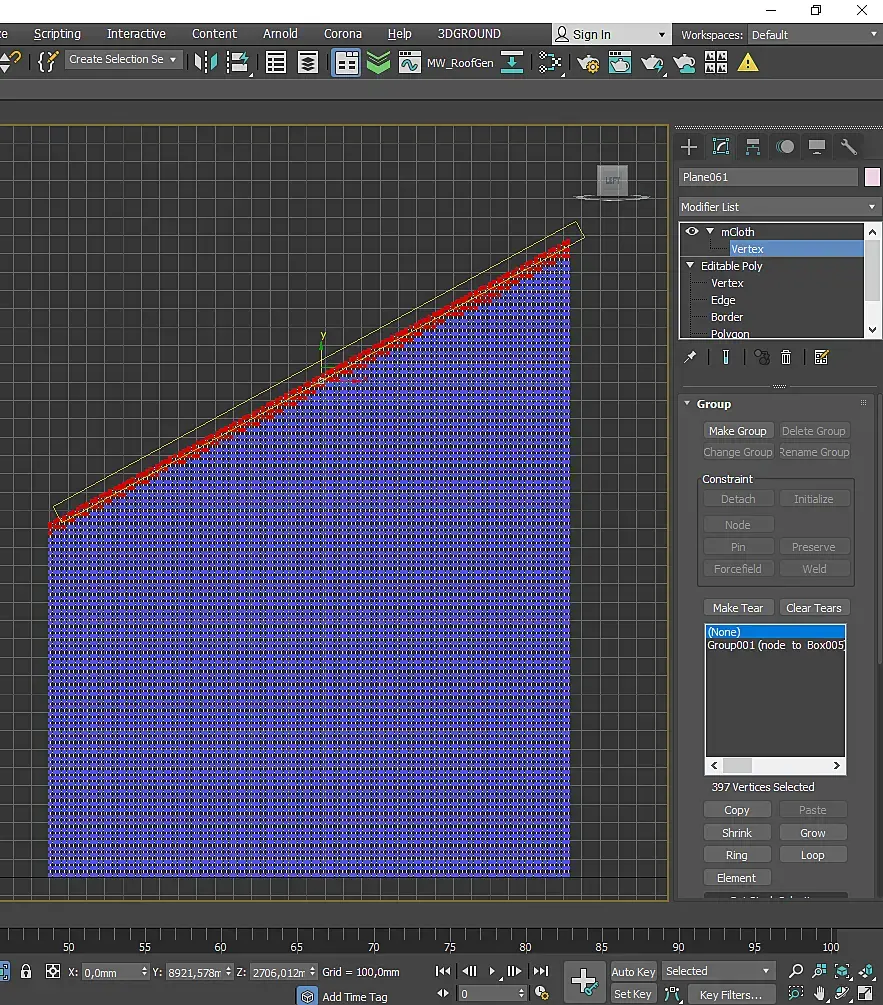Toggle the Auto Key mode
Screen dimensions: 883x1005
pyautogui.click(x=633, y=971)
